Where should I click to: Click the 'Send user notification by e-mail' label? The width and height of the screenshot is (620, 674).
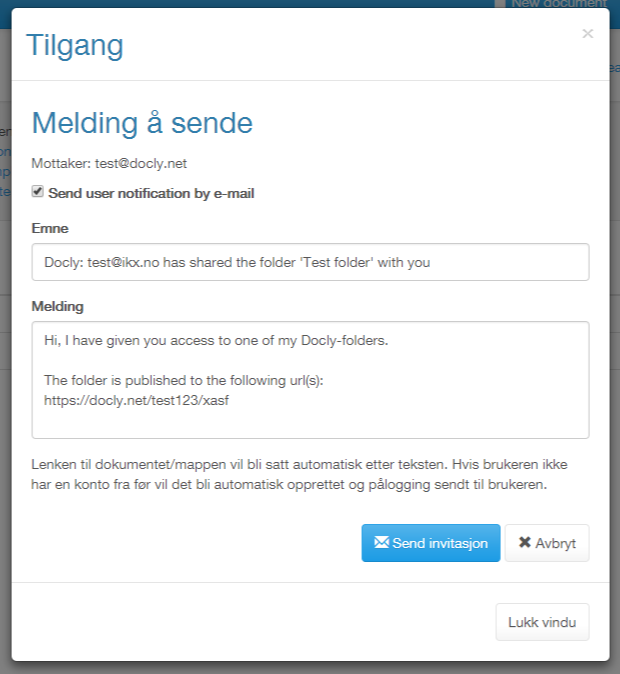(x=151, y=193)
